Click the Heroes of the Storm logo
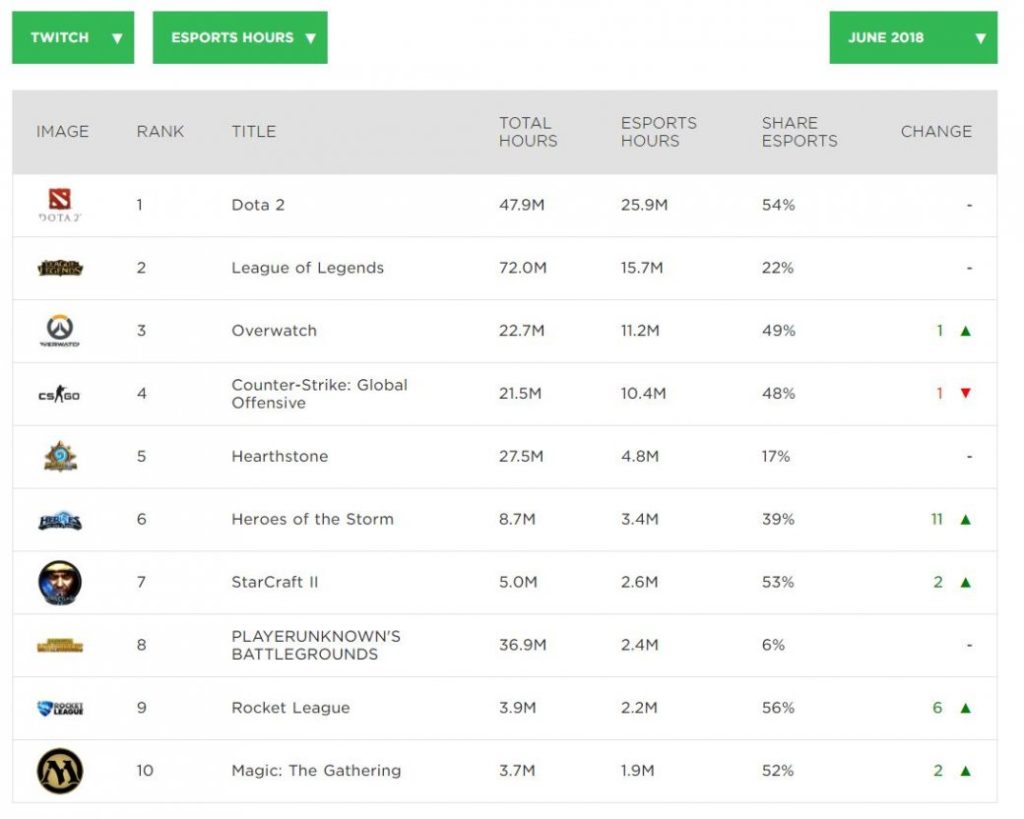The image size is (1024, 819). 60,520
